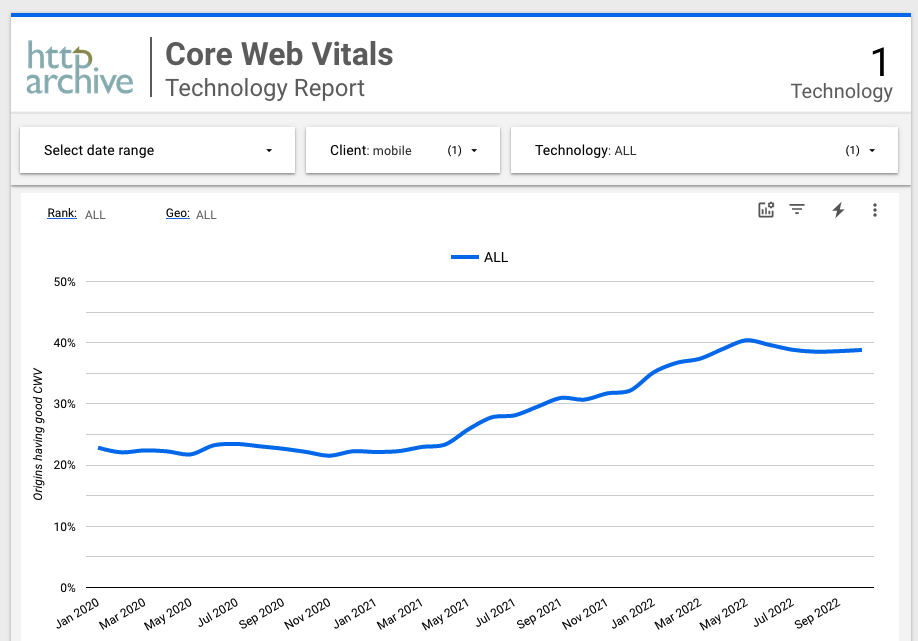This screenshot has width=918, height=641.
Task: Click the line's last point after Sep 2022
Action: click(x=860, y=350)
